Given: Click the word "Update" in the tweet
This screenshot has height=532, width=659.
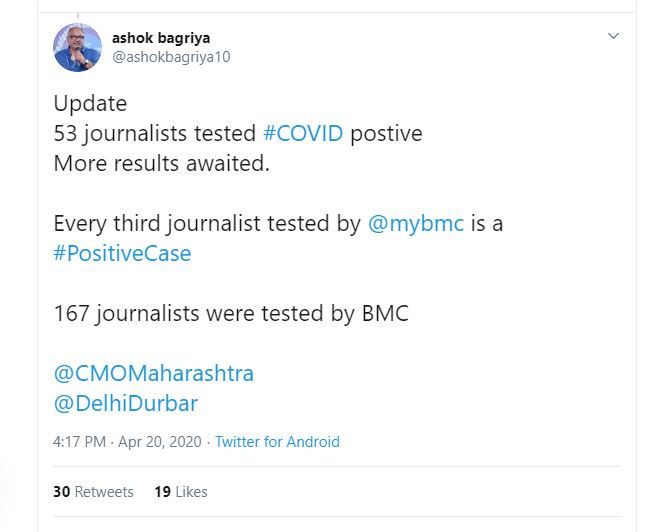Looking at the screenshot, I should tap(90, 104).
